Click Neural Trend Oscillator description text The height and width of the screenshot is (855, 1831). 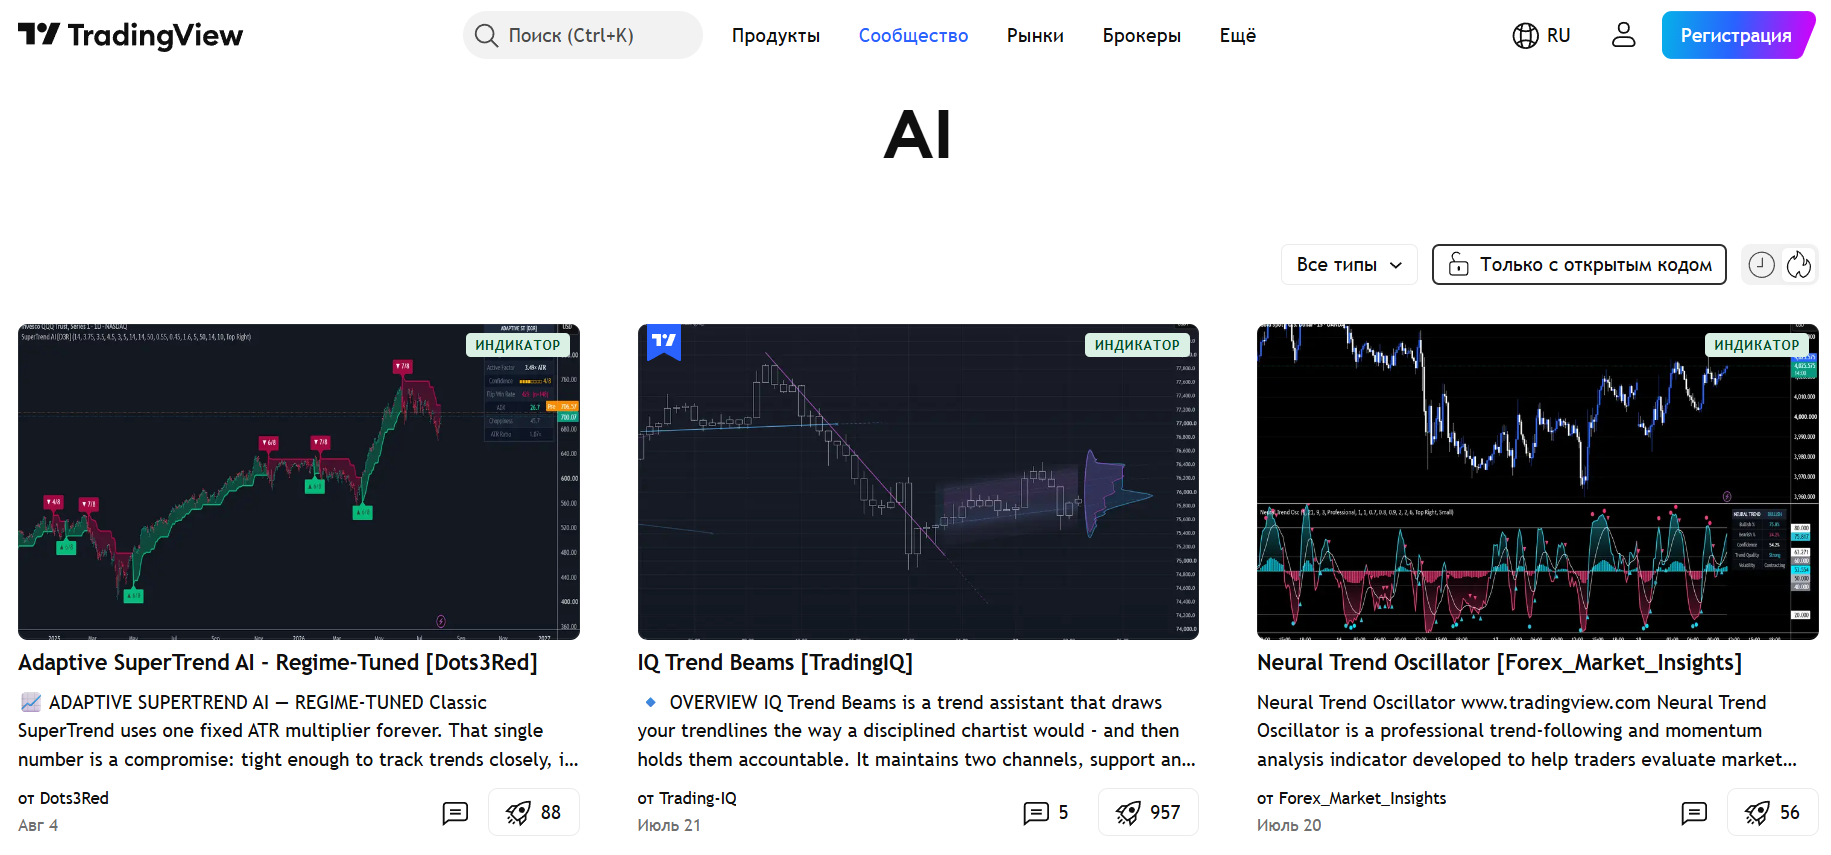point(1527,731)
